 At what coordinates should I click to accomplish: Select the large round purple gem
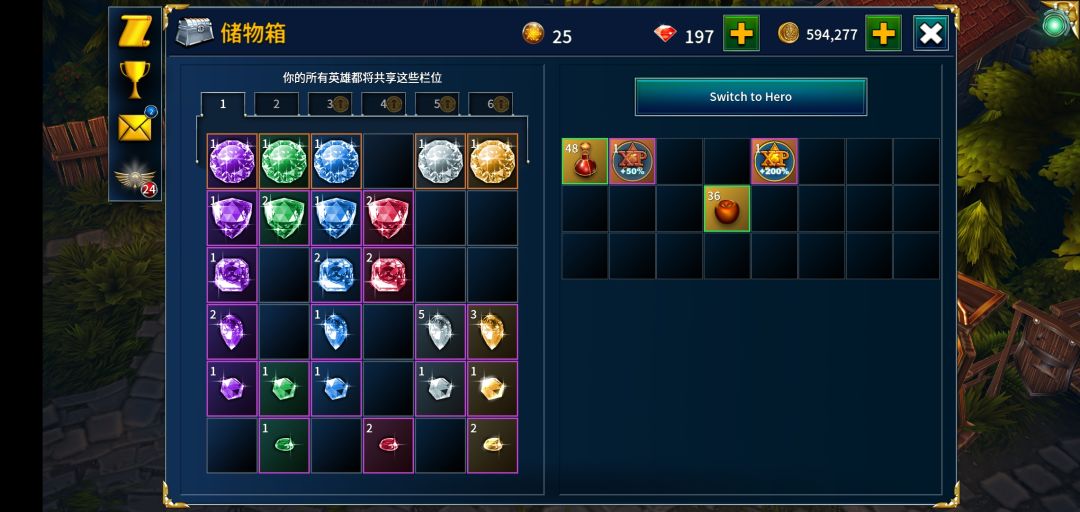coord(232,161)
